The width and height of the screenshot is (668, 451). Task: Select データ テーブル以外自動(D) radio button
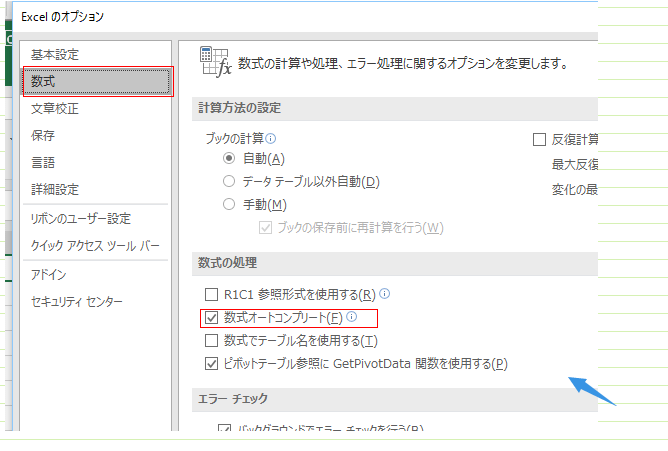pyautogui.click(x=229, y=181)
